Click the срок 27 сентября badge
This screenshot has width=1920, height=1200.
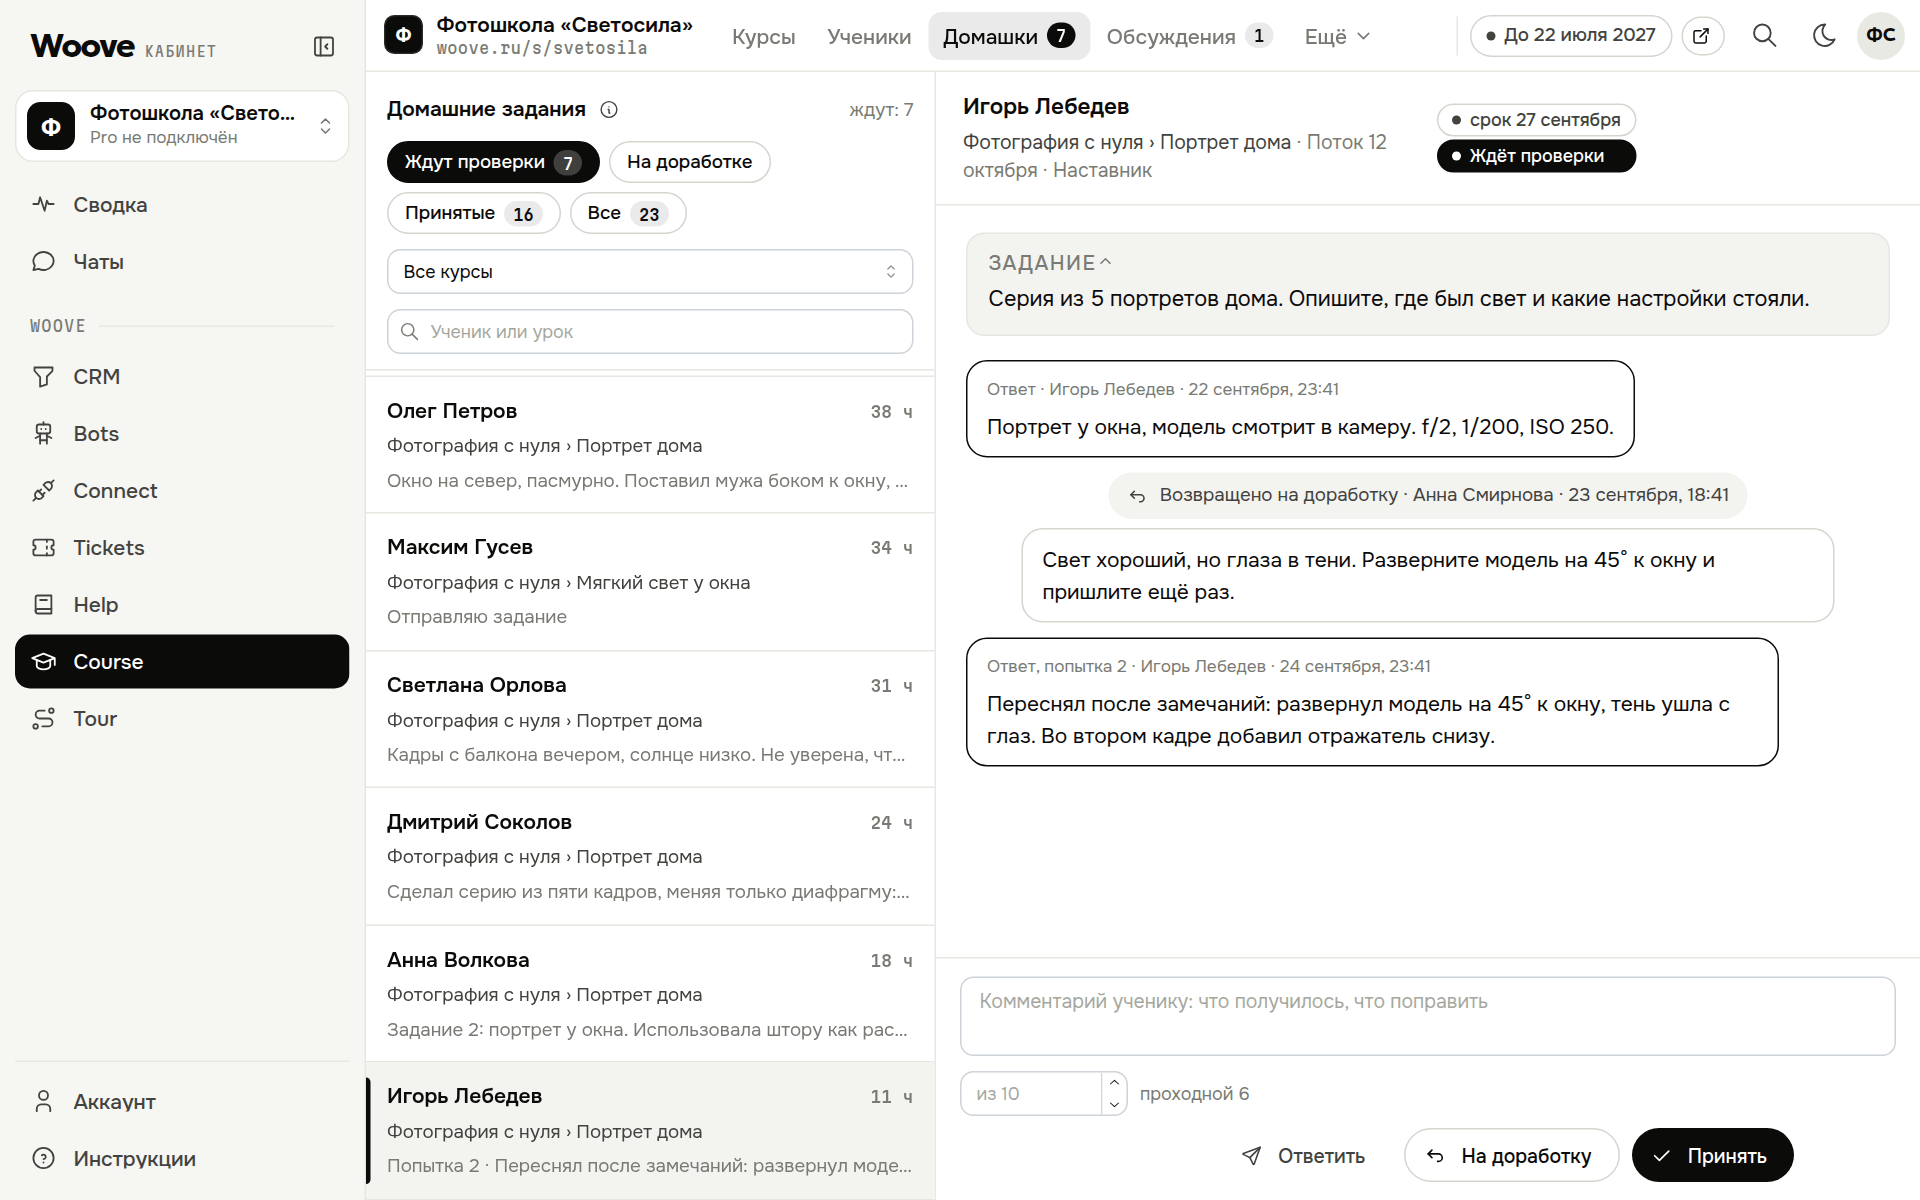coord(1536,120)
